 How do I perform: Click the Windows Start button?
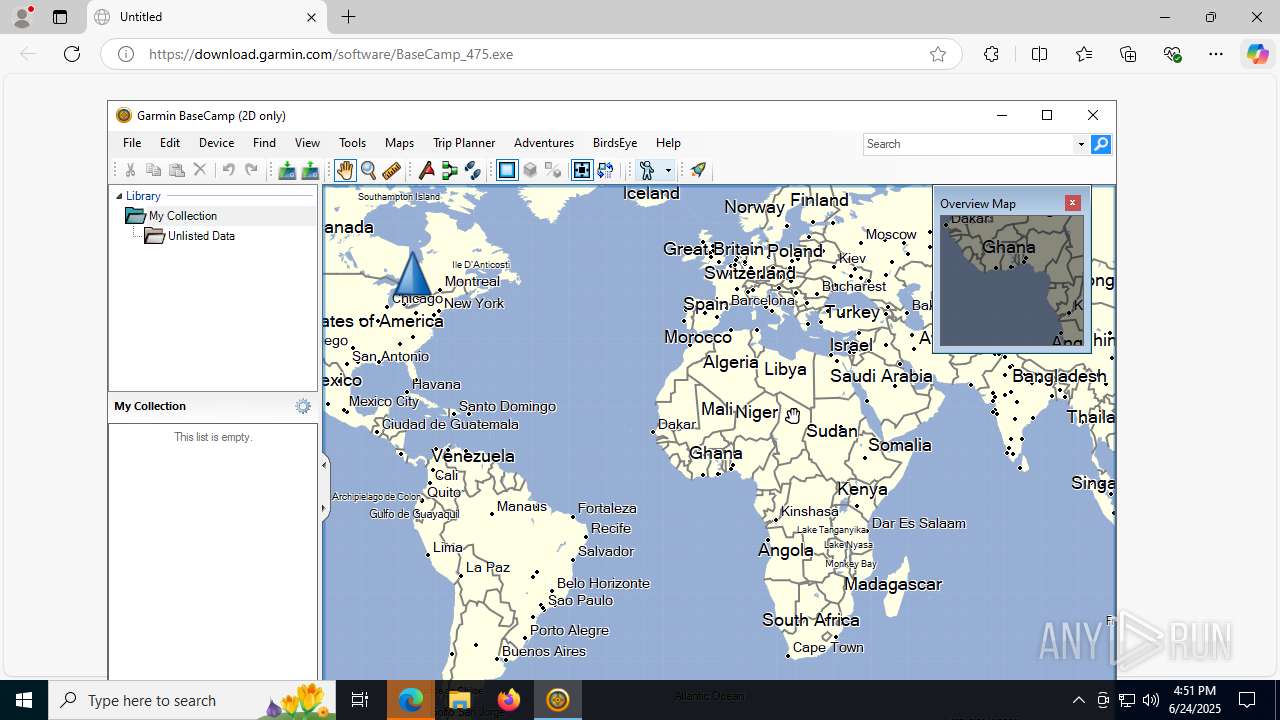click(24, 700)
